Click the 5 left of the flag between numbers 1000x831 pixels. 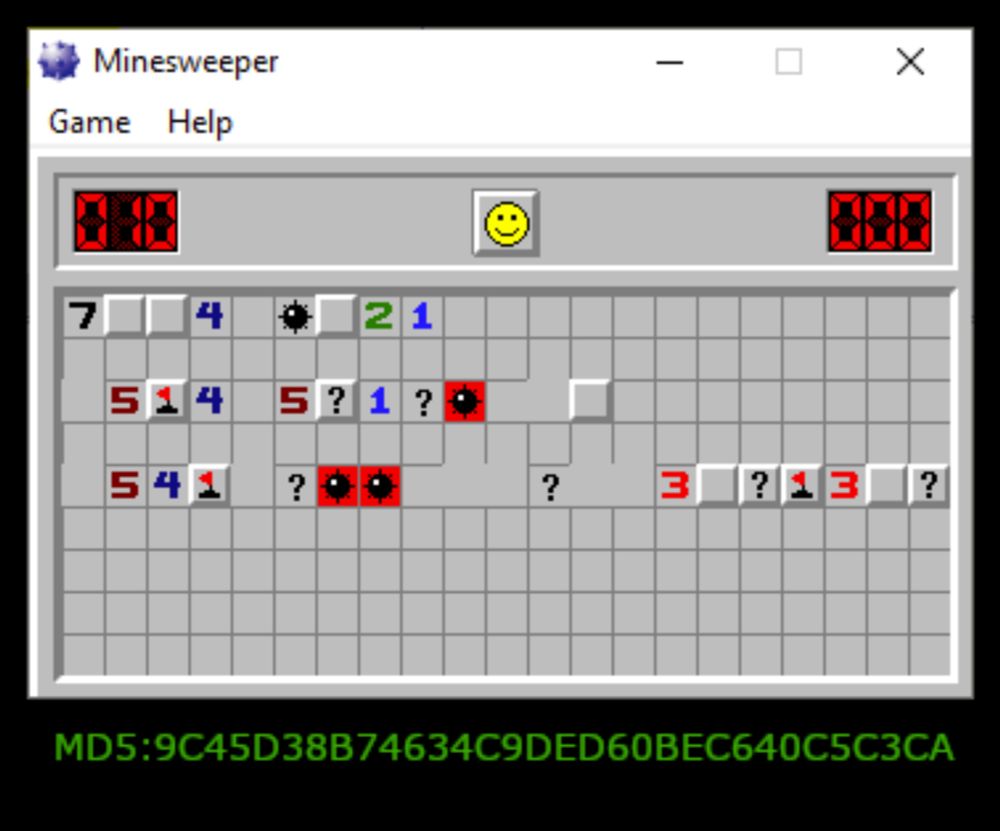pyautogui.click(x=125, y=401)
